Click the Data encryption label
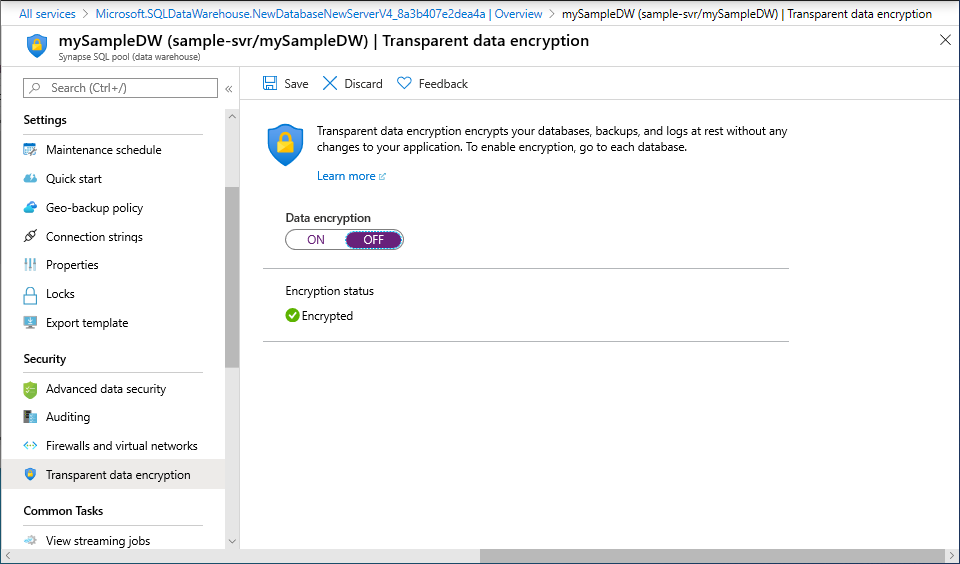 [x=328, y=218]
